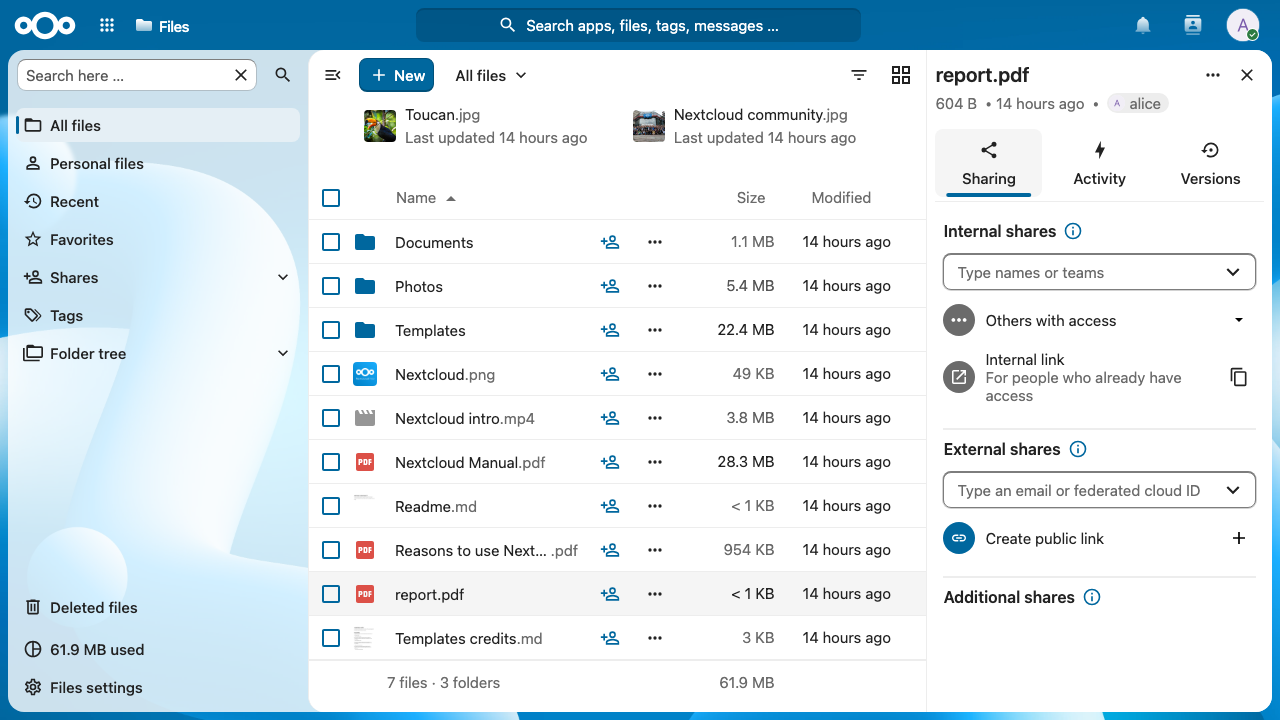This screenshot has width=1280, height=720.
Task: Click the New button
Action: [397, 75]
